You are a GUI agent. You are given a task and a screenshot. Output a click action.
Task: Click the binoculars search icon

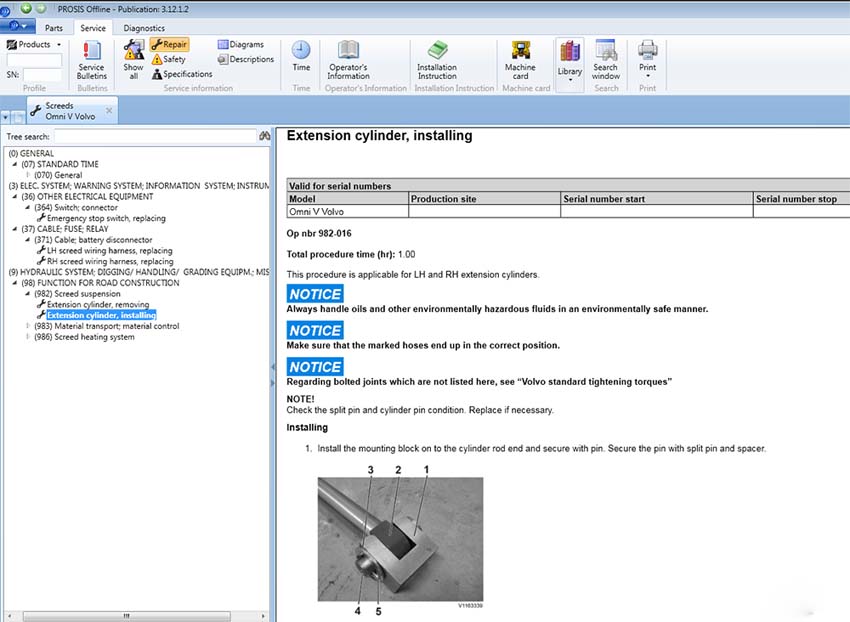click(x=265, y=136)
